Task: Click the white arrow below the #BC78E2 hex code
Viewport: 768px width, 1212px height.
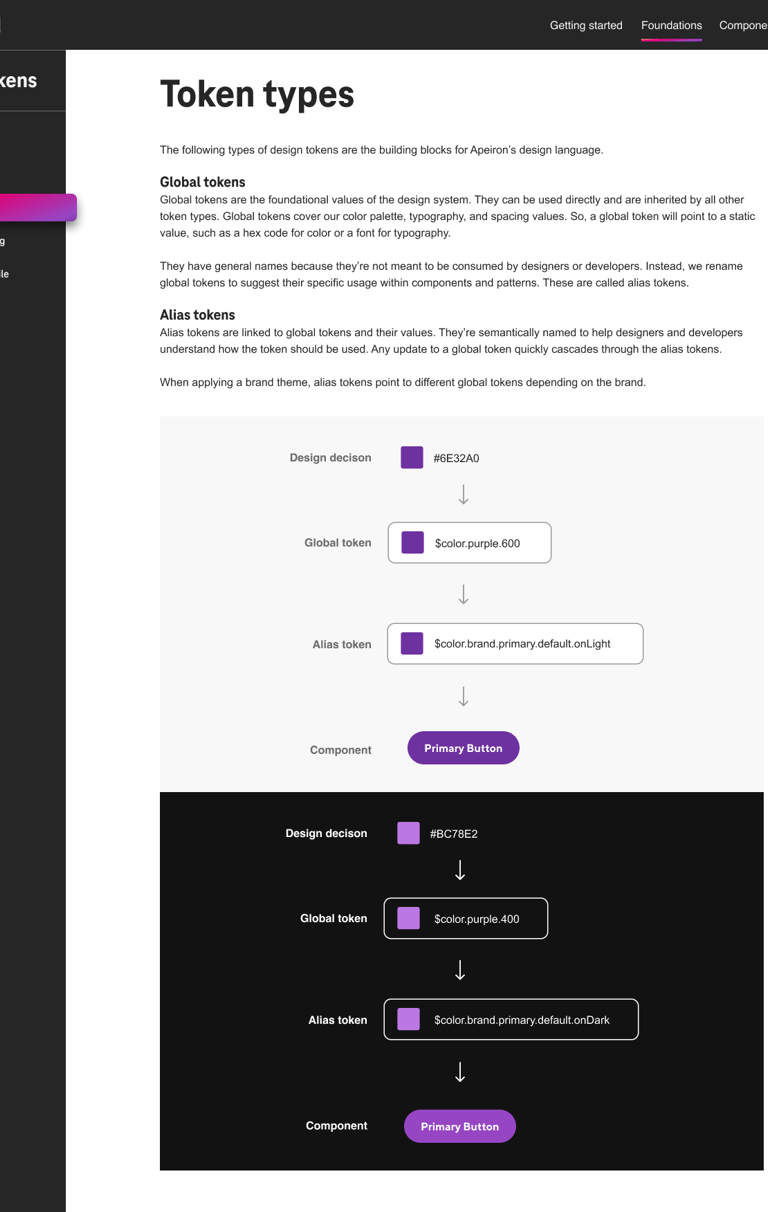Action: pyautogui.click(x=460, y=870)
